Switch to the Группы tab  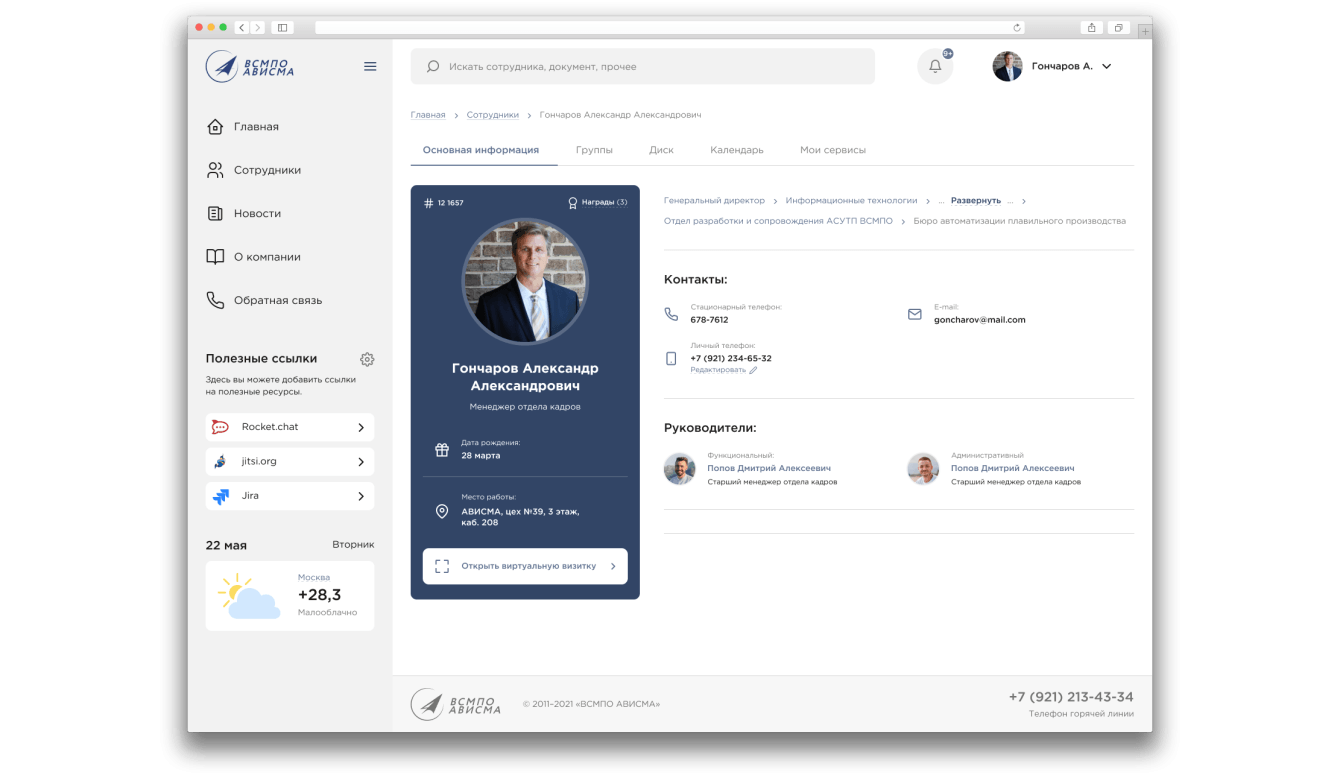pyautogui.click(x=594, y=150)
